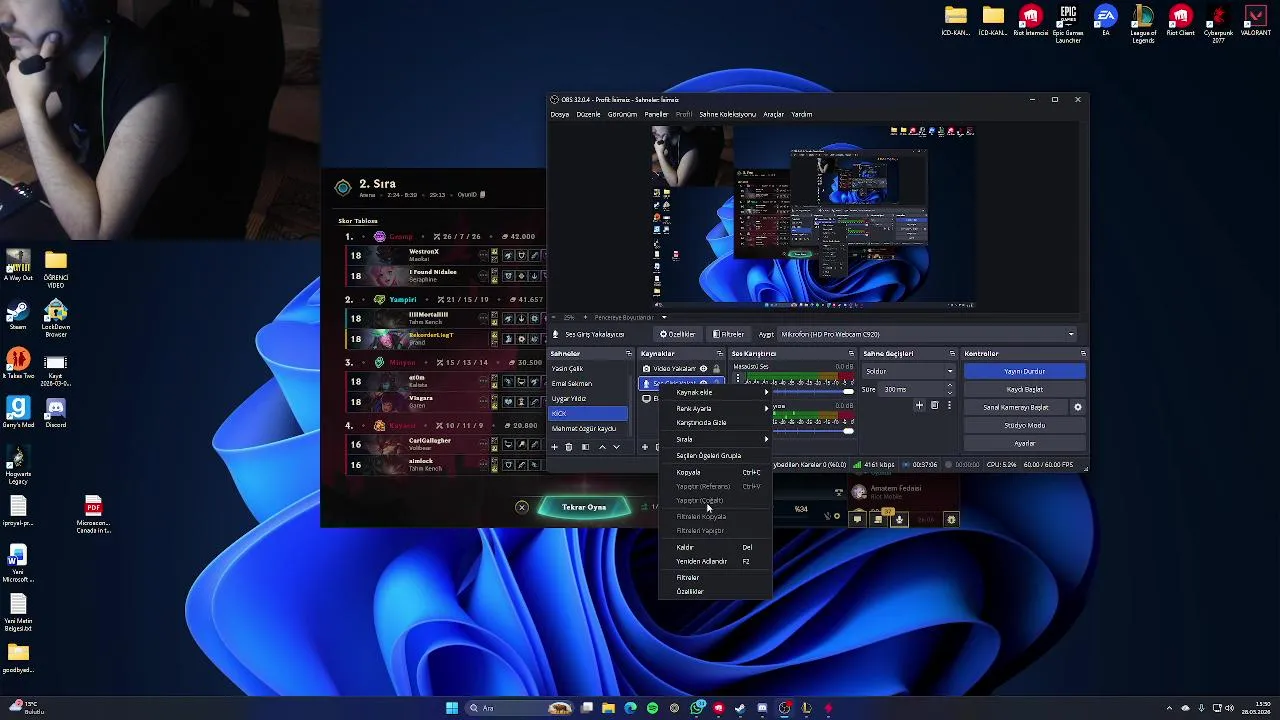This screenshot has width=1280, height=720.
Task: Add a new scene with plus icon in Sahneler
Action: click(555, 447)
